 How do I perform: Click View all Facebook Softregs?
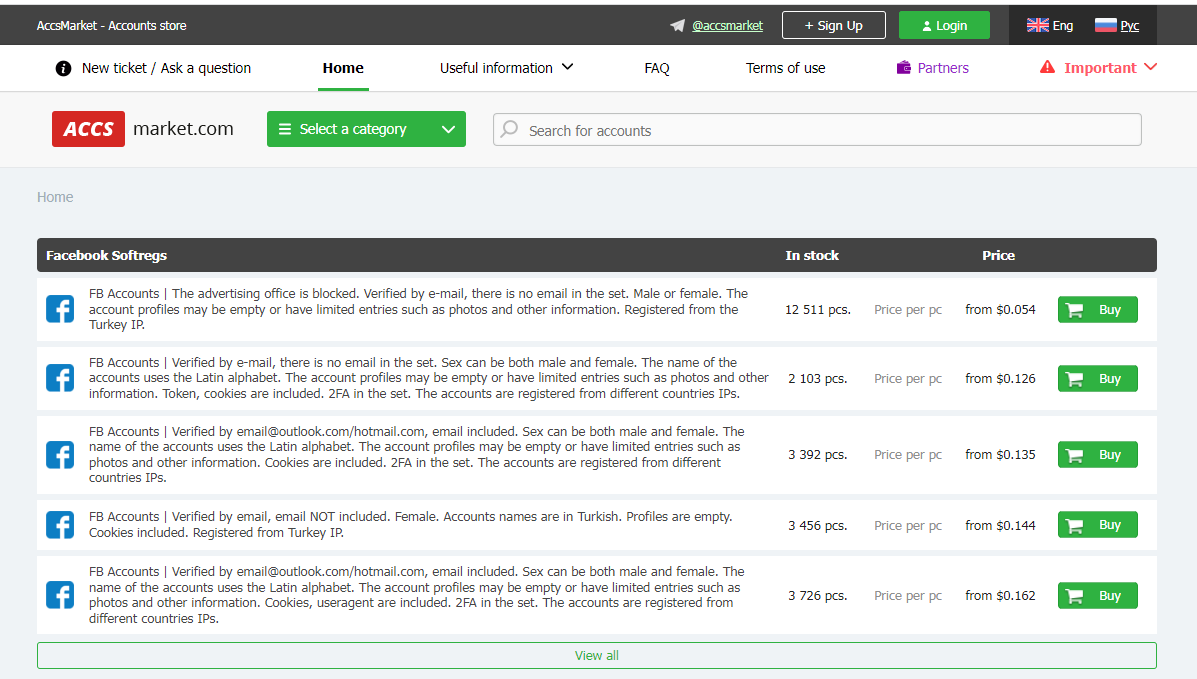597,655
